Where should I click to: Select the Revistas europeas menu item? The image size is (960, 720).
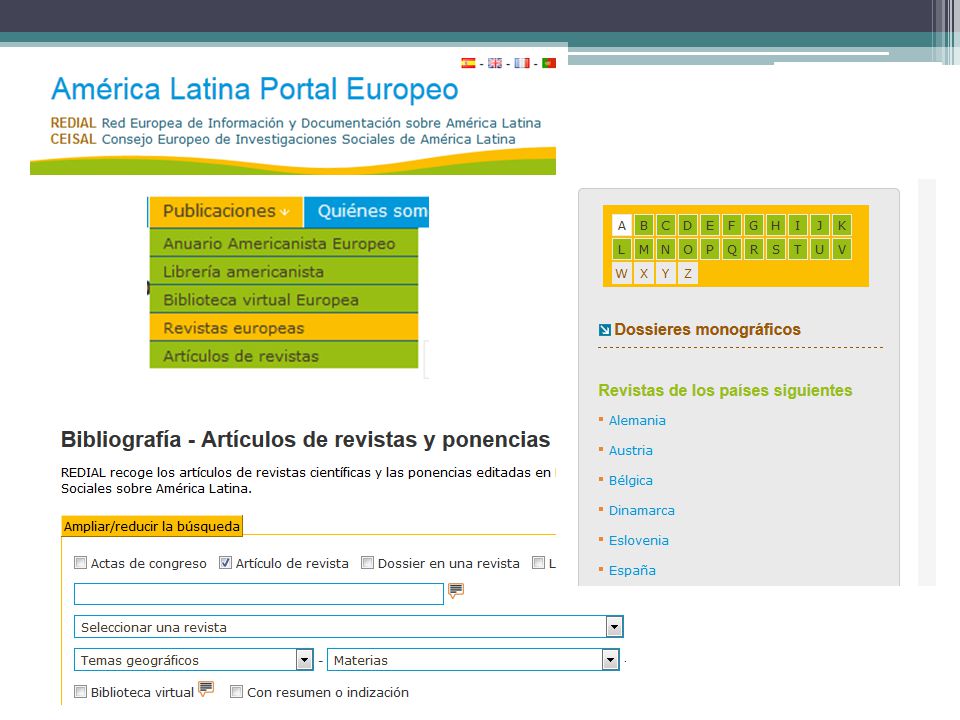coord(283,328)
